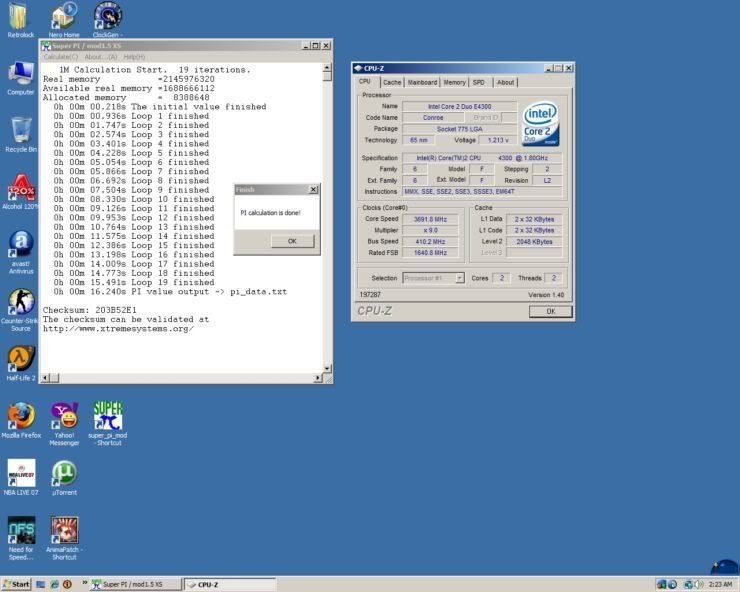Click the Voltage value 1.213 v

tap(498, 140)
